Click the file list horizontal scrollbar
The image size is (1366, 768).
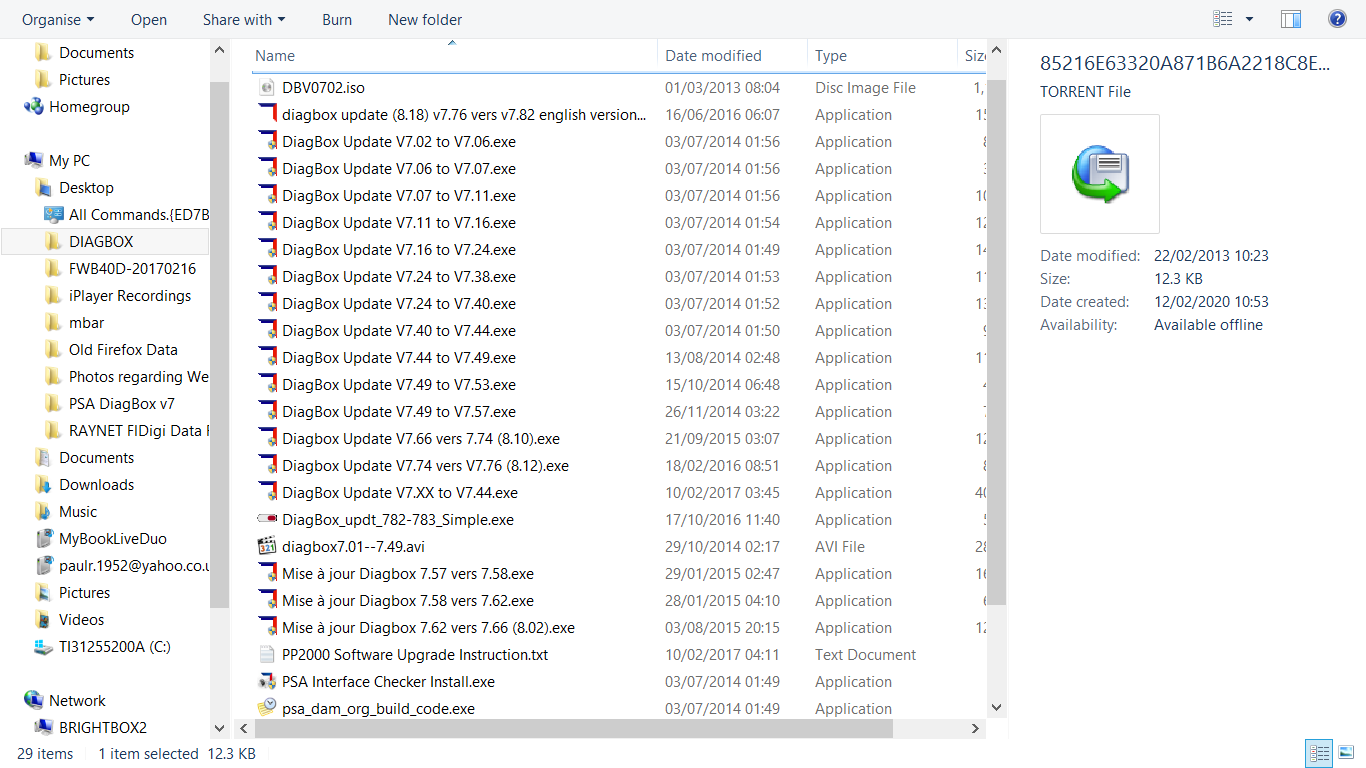tap(572, 729)
